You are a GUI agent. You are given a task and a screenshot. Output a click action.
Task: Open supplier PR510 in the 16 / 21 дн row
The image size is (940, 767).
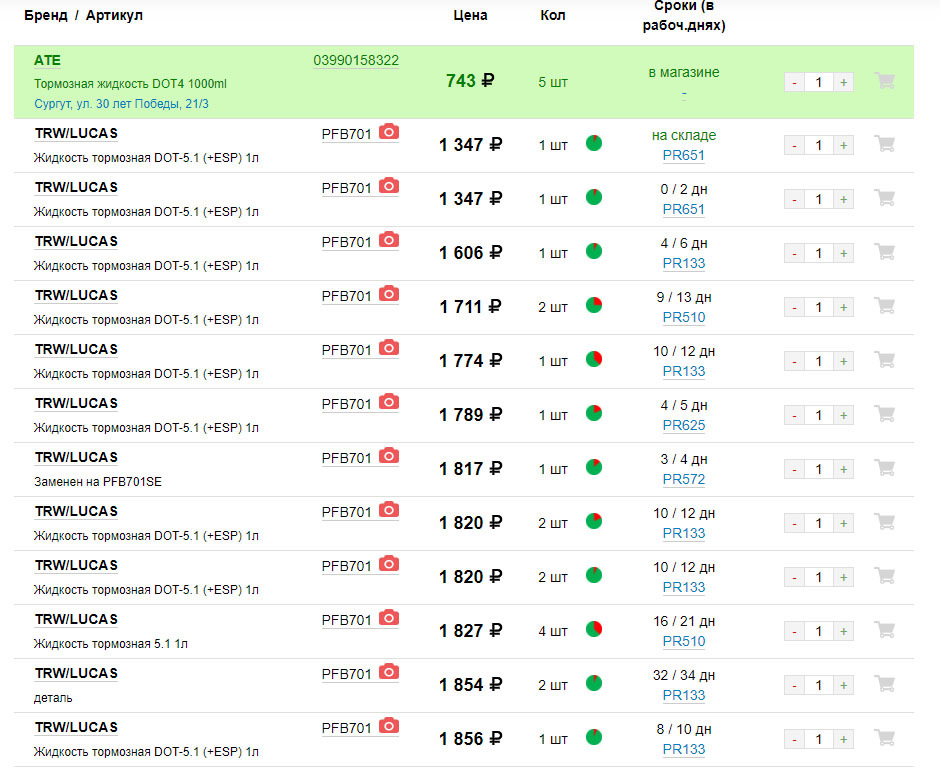pyautogui.click(x=683, y=641)
